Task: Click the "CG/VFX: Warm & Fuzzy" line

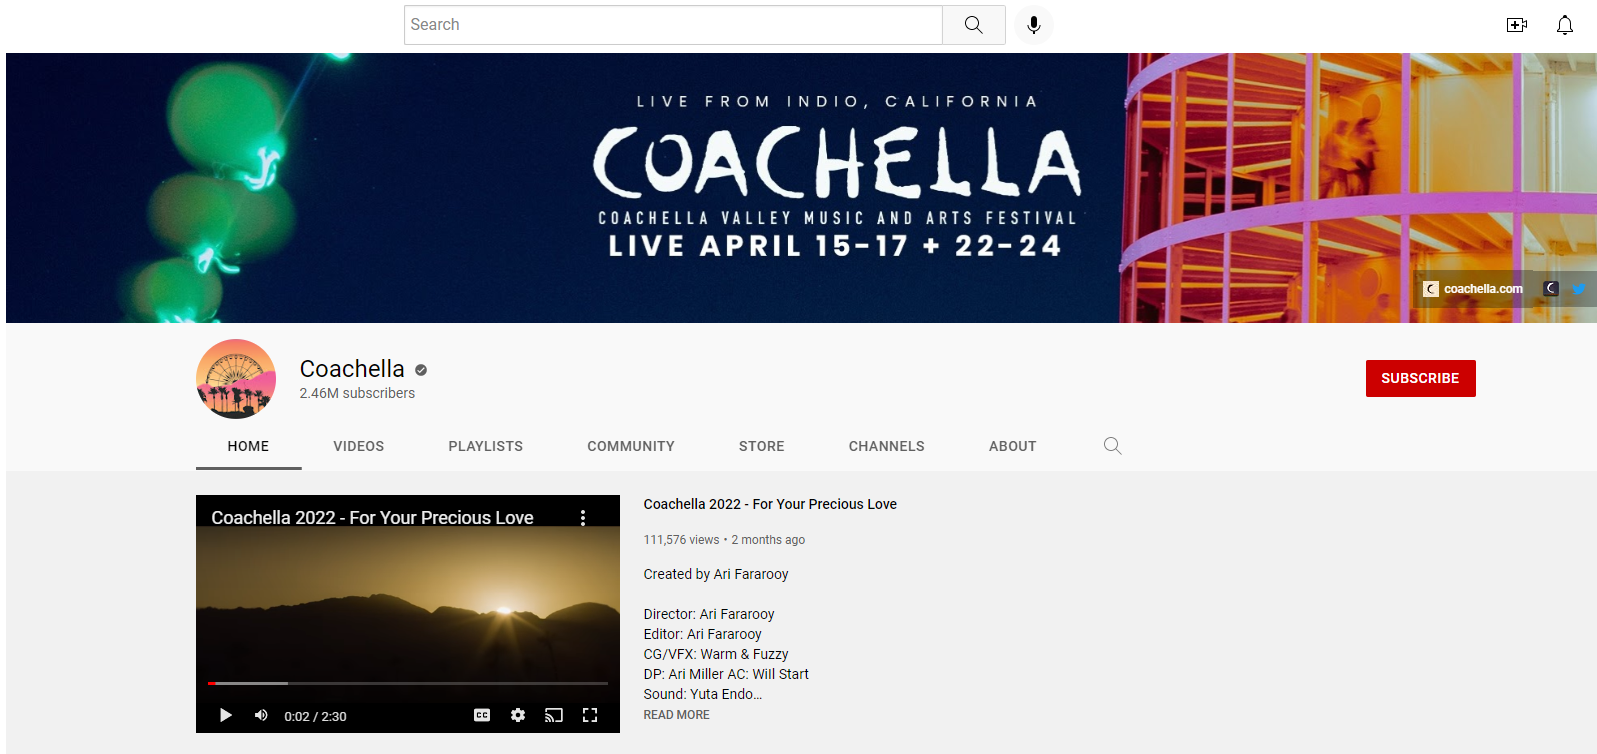Action: [x=716, y=654]
